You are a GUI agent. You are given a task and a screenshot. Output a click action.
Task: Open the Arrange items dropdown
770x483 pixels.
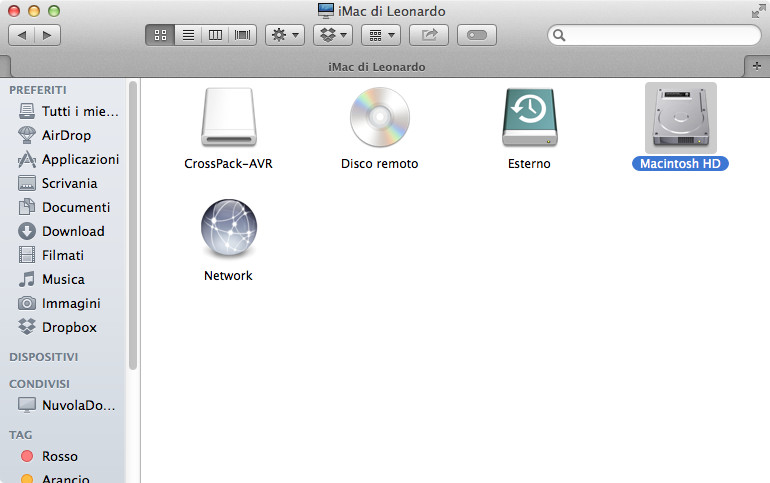click(380, 35)
